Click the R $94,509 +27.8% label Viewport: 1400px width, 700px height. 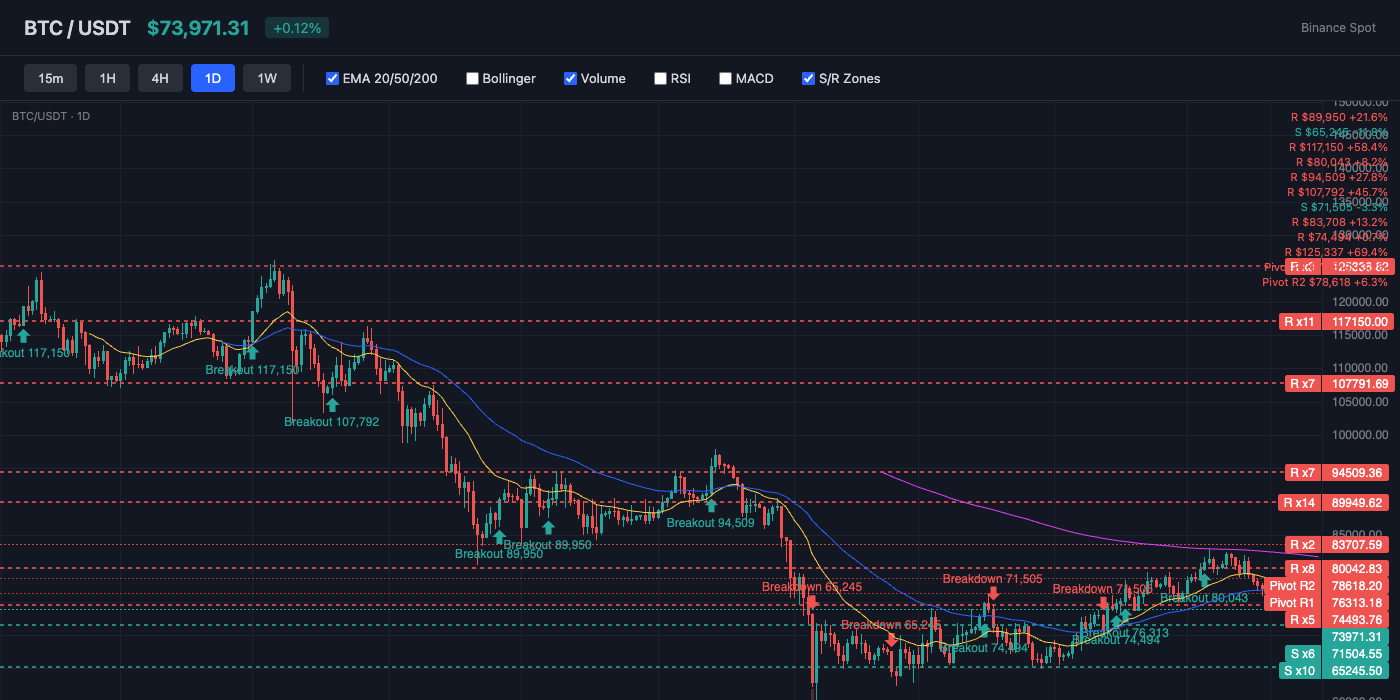[x=1339, y=177]
